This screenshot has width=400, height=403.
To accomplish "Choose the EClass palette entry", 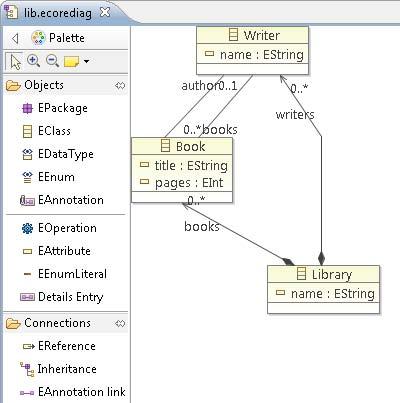I will 46,131.
